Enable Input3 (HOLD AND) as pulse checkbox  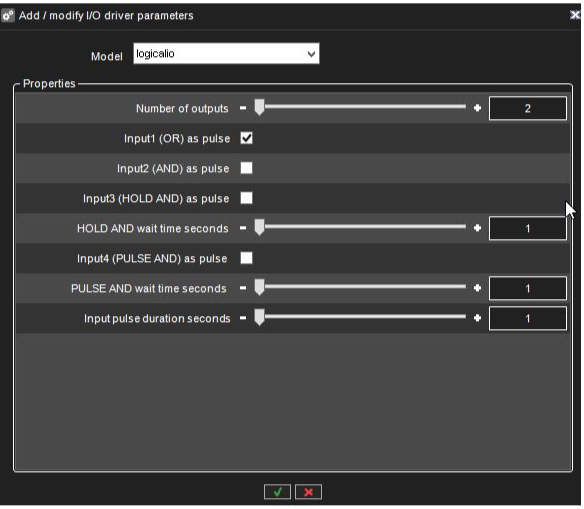247,198
